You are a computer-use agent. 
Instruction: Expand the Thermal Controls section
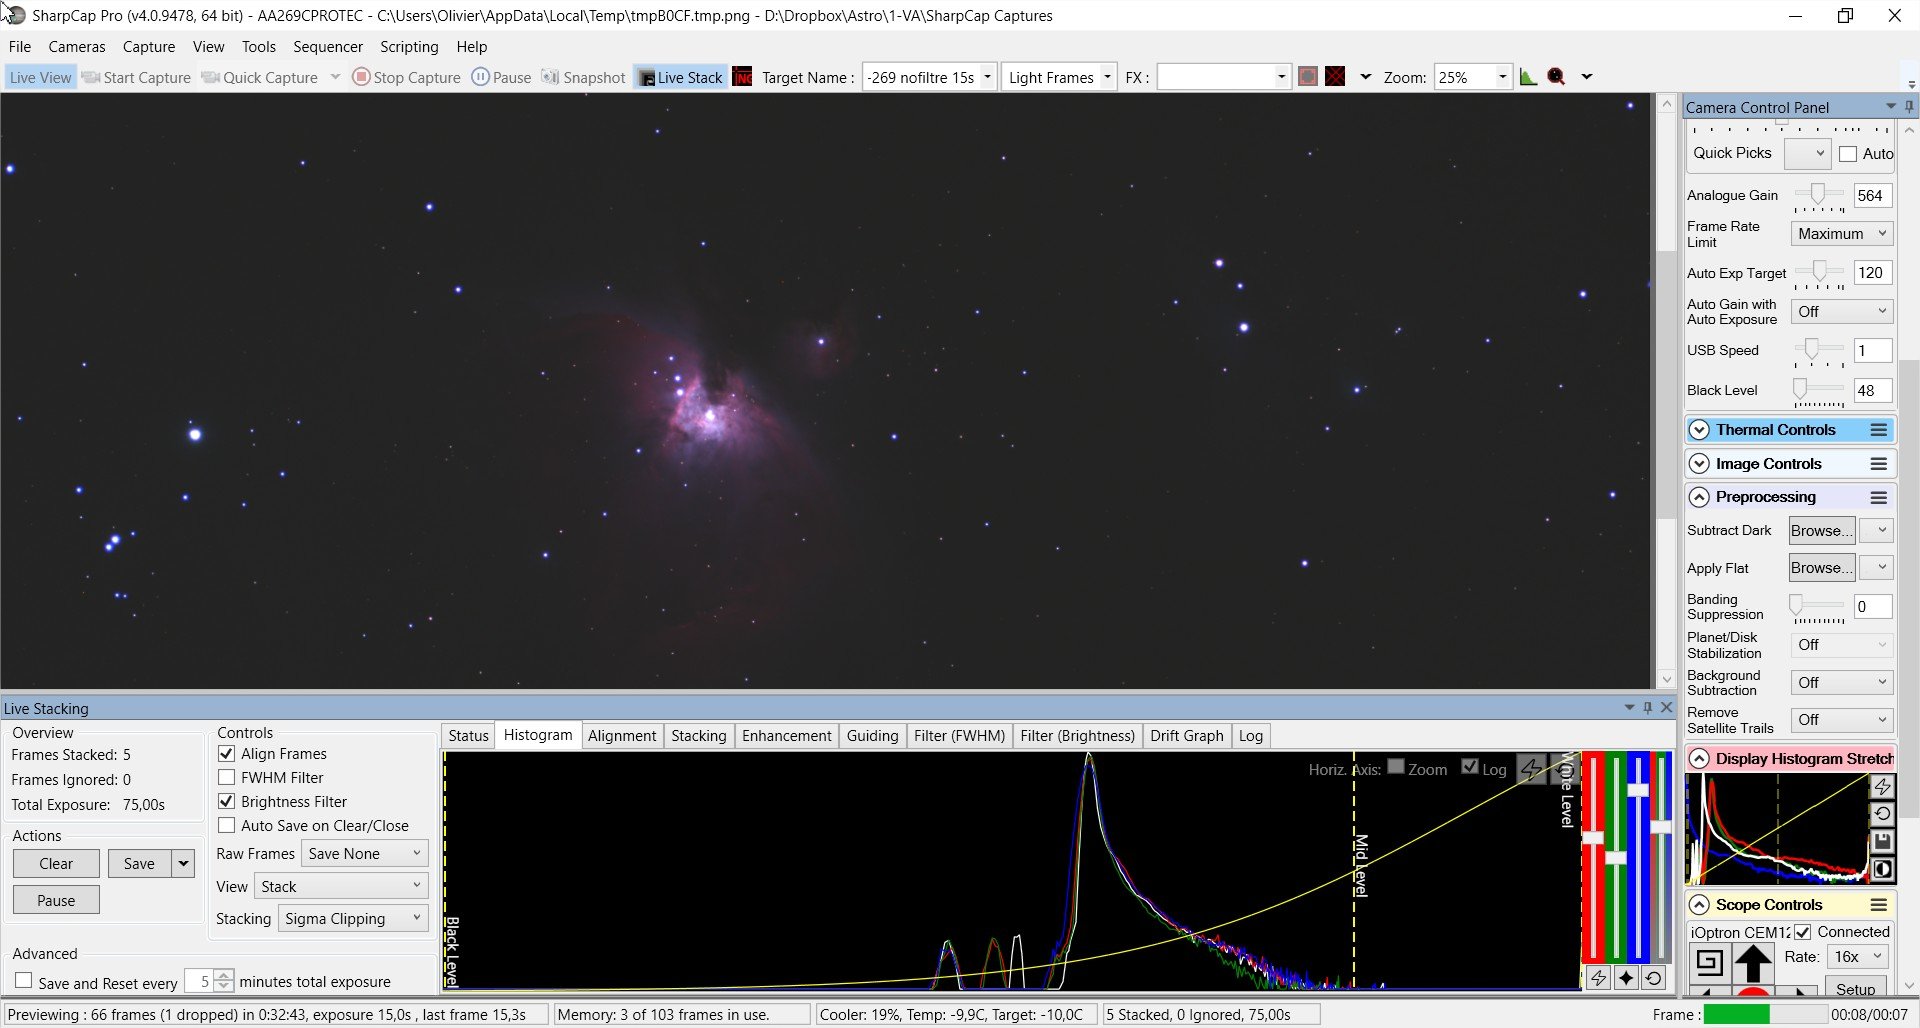point(1699,430)
